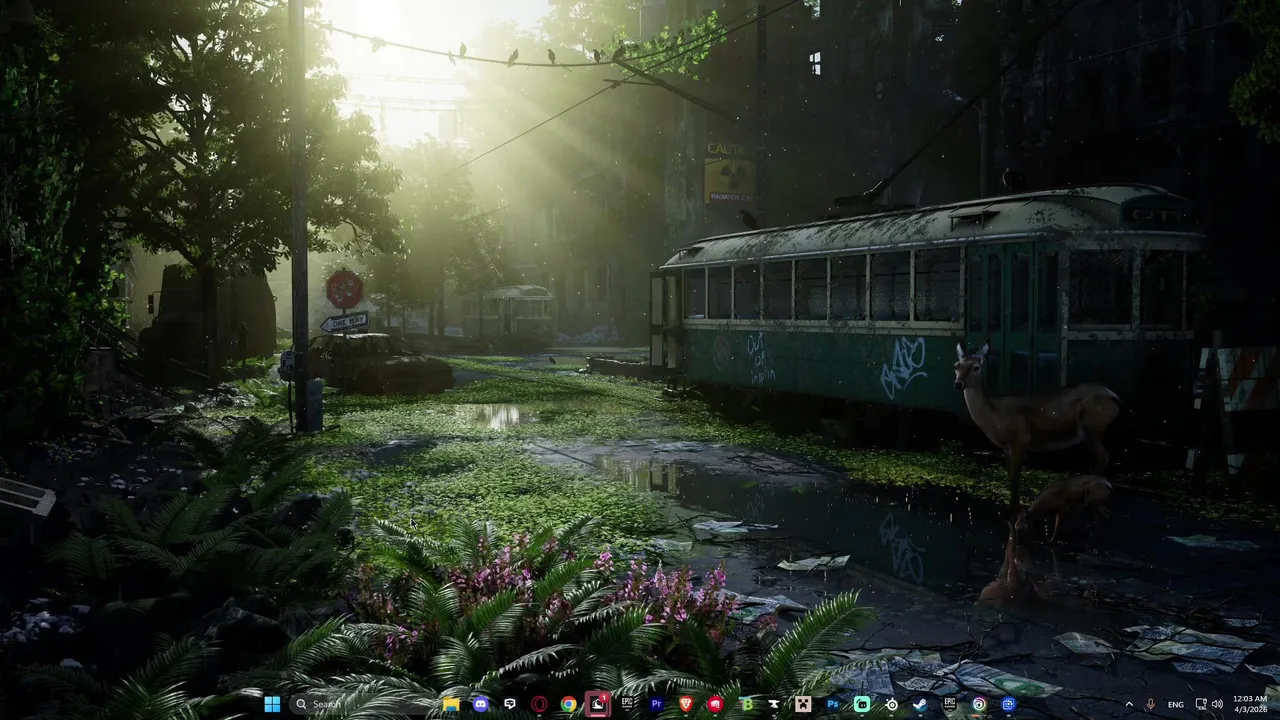Open the blue camera-style app icon
This screenshot has width=1280, height=720.
(x=1008, y=704)
